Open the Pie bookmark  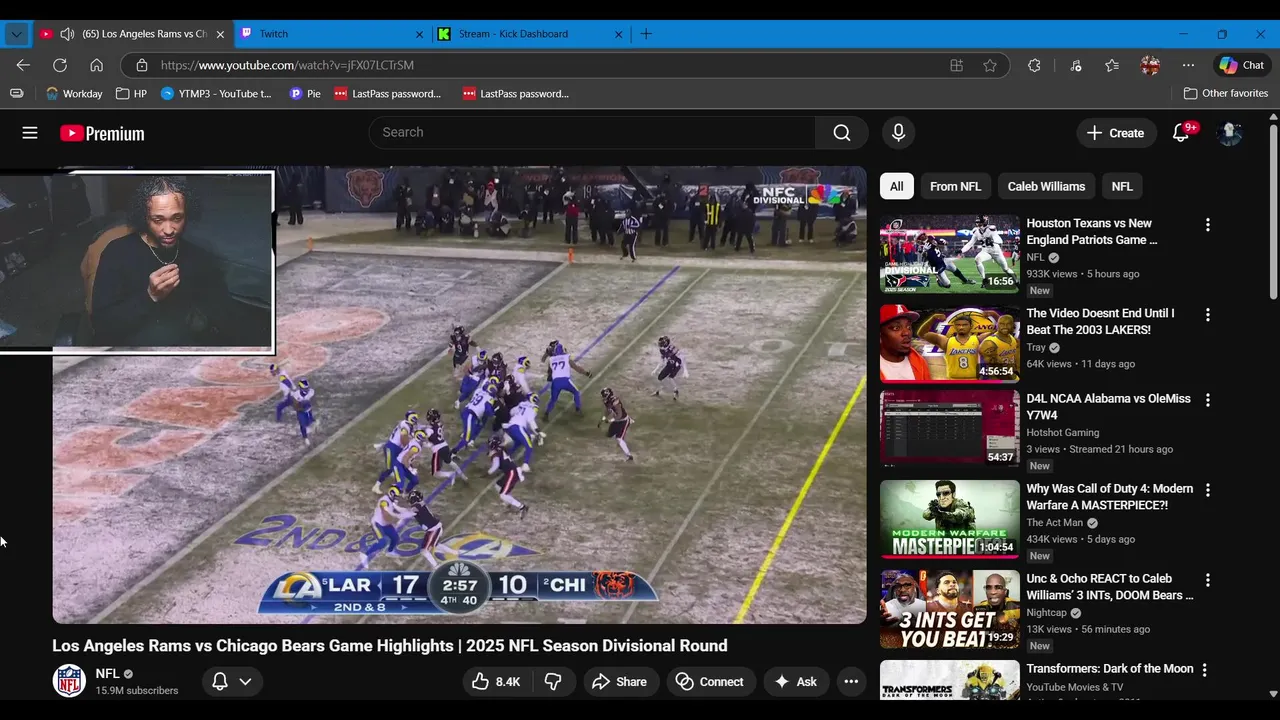pos(305,94)
